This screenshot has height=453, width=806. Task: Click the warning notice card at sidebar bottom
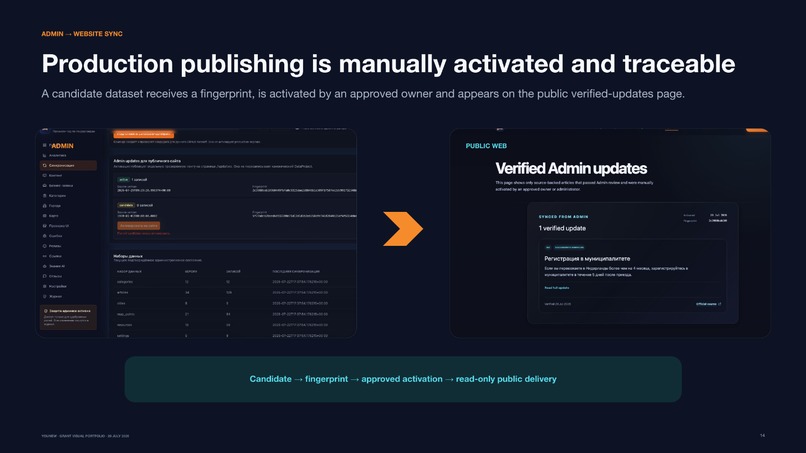68,318
